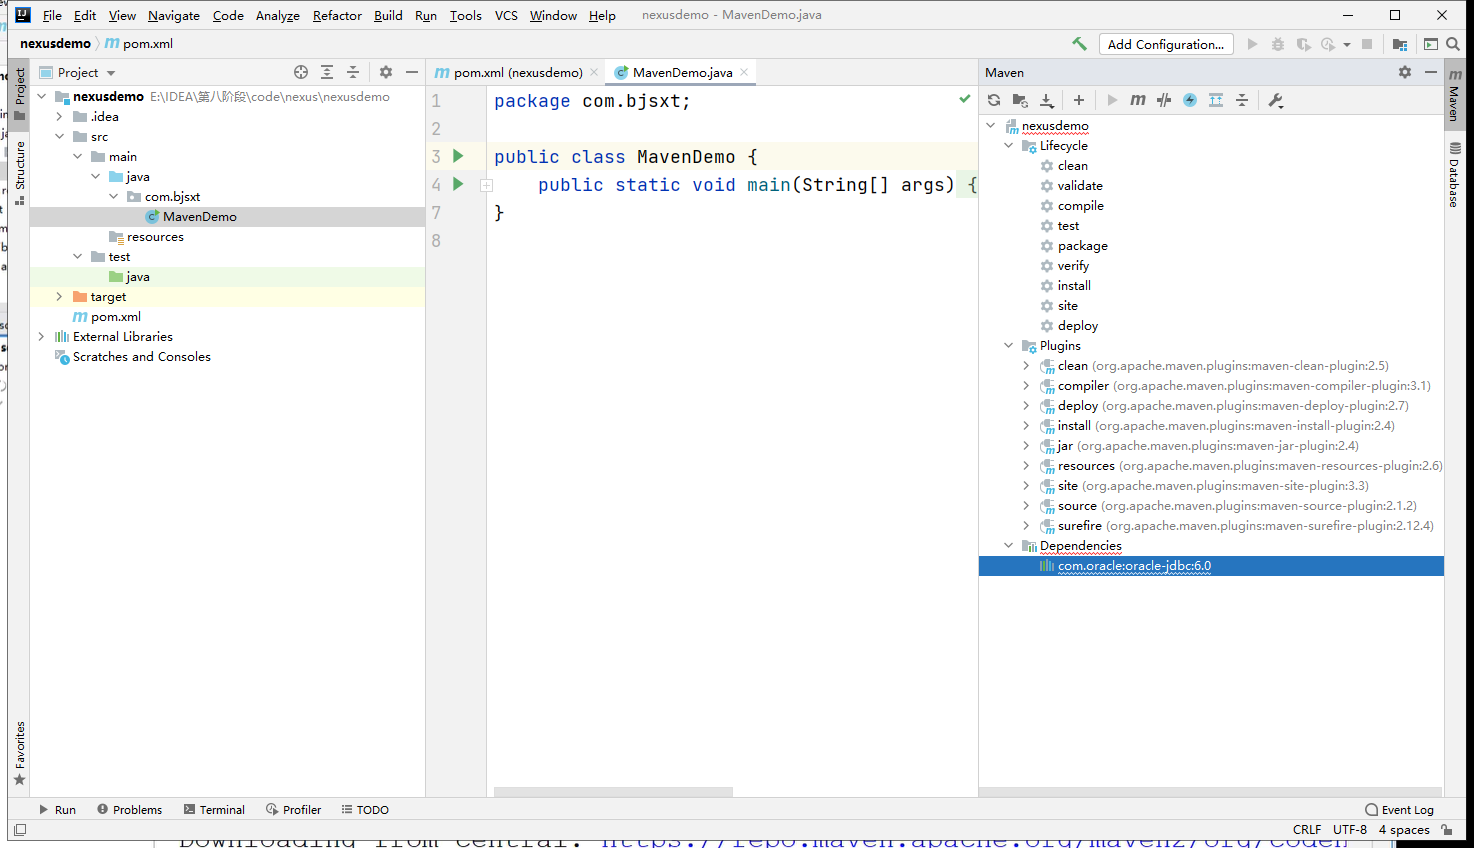Open the VCS menu
This screenshot has height=848, width=1474.
pyautogui.click(x=506, y=15)
